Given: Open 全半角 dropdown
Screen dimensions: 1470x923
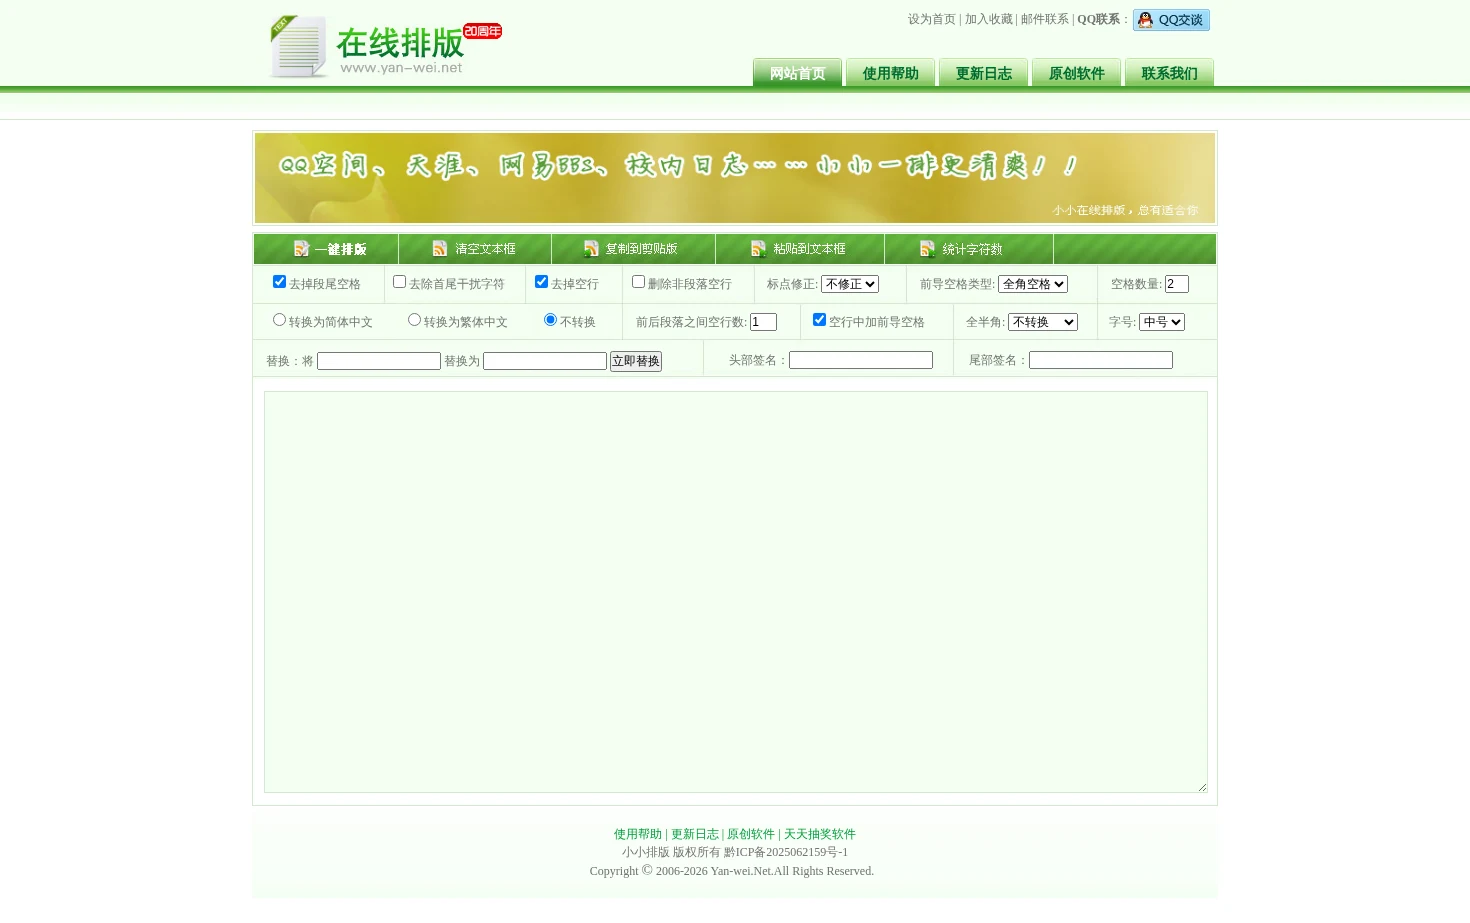Looking at the screenshot, I should (x=1043, y=322).
